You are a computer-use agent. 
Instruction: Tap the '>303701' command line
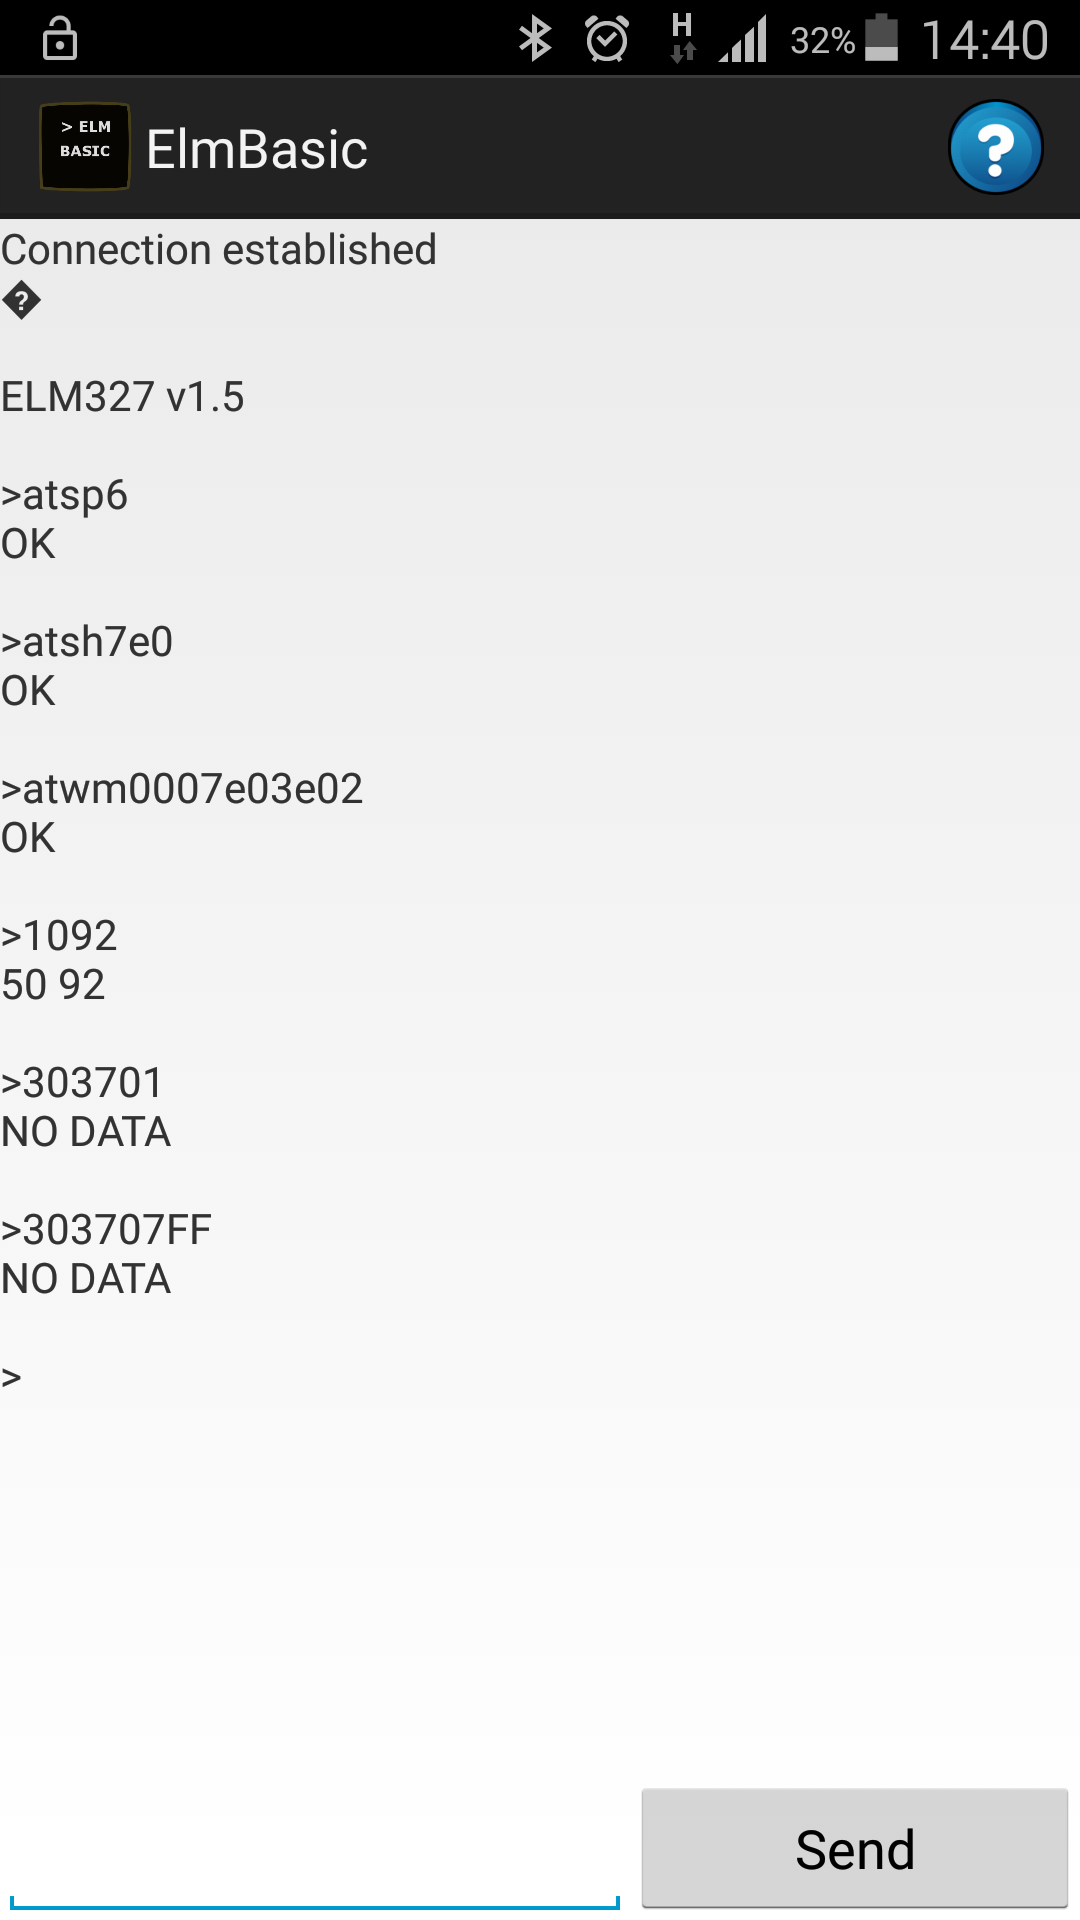[82, 1083]
